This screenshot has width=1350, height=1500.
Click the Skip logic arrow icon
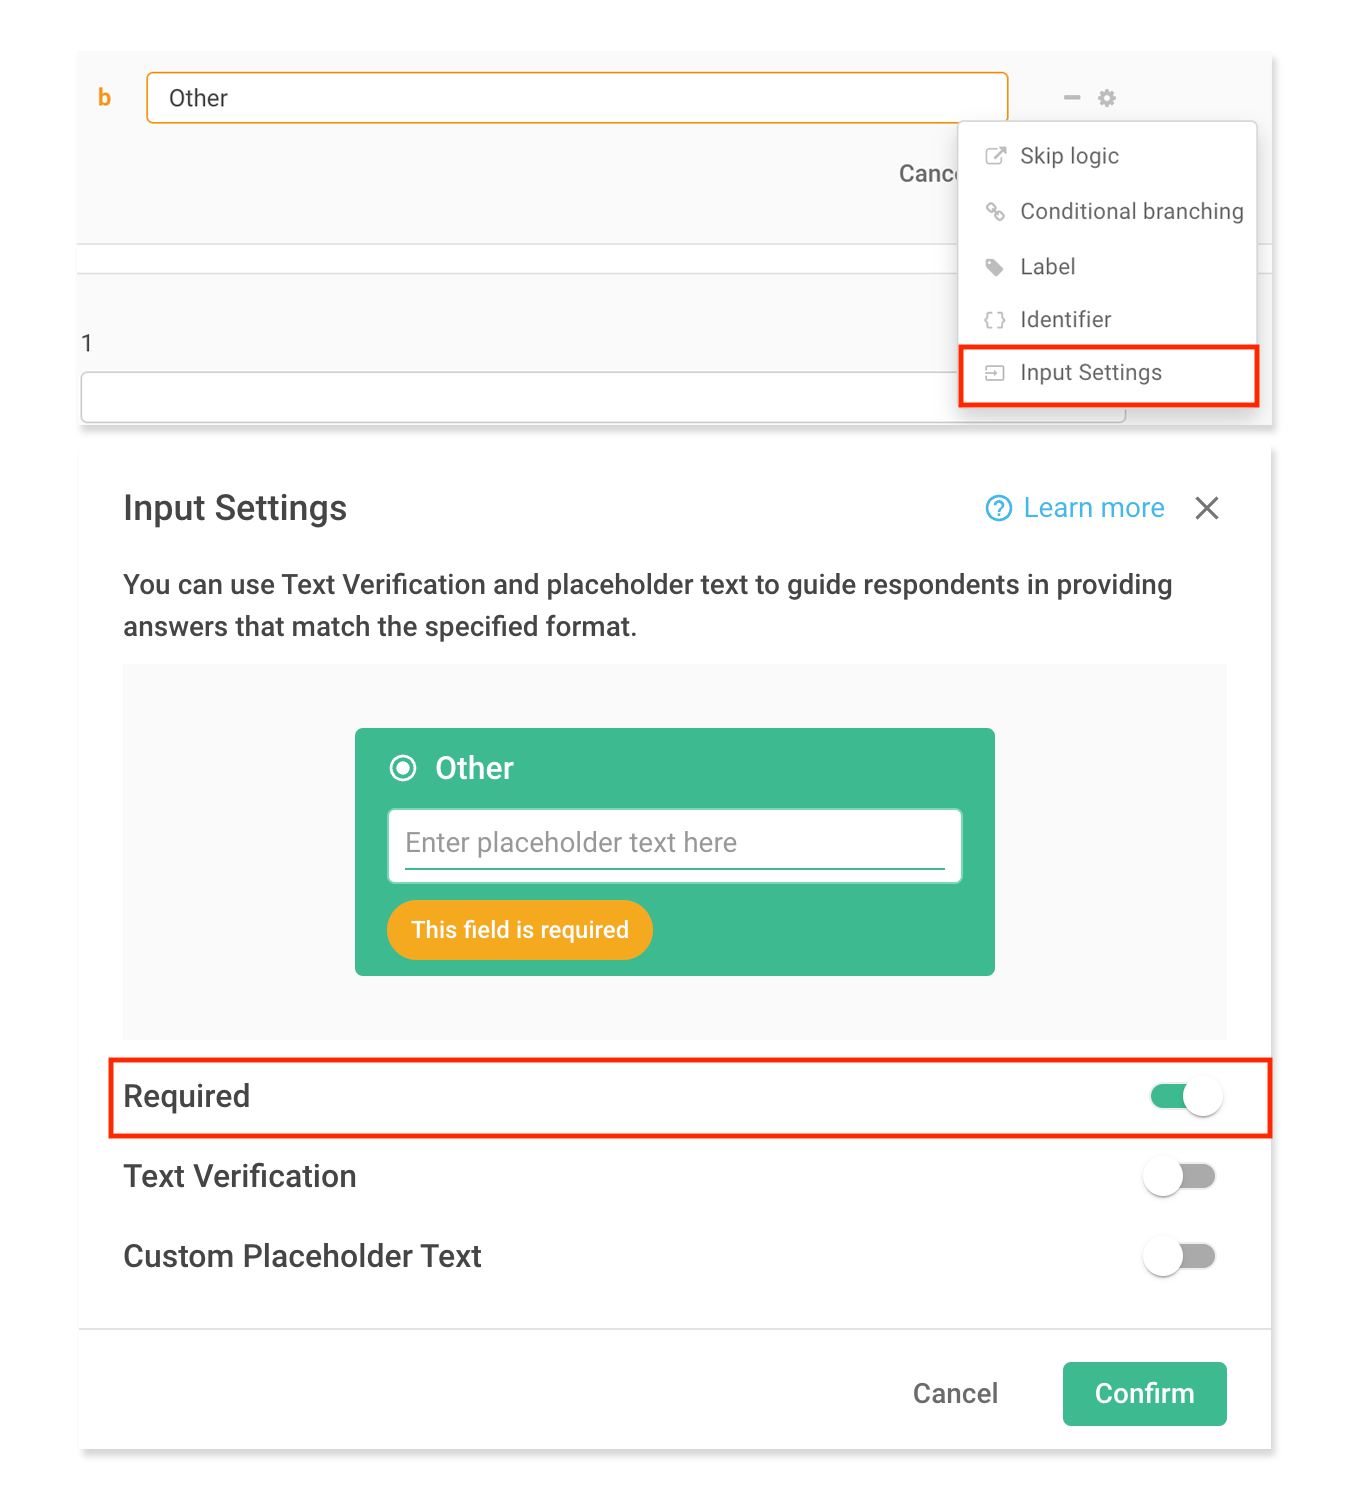pos(995,156)
